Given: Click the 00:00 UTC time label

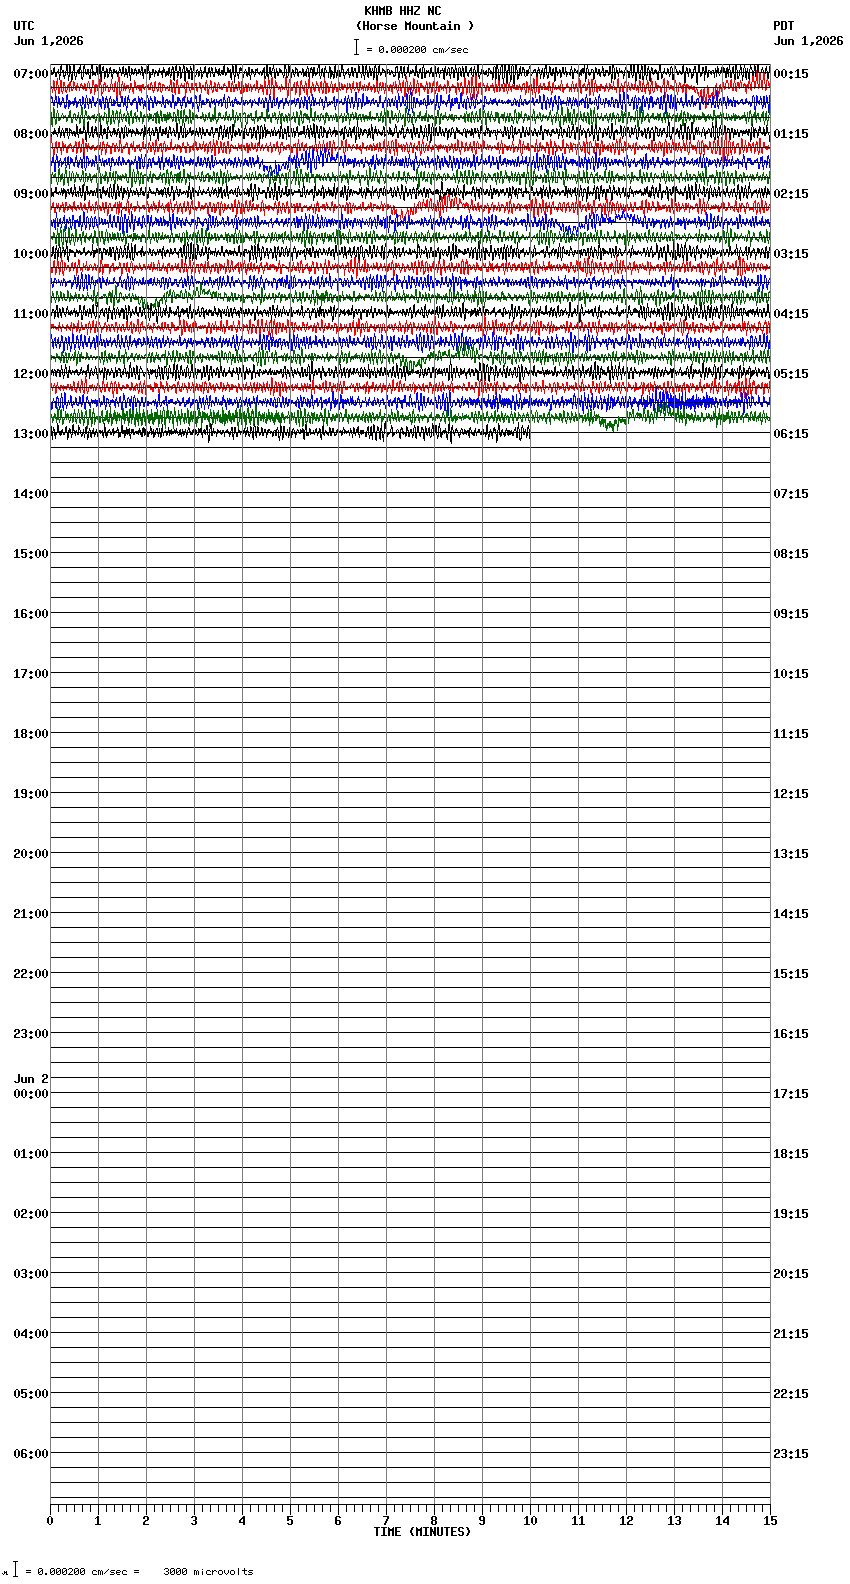Looking at the screenshot, I should 31,1094.
